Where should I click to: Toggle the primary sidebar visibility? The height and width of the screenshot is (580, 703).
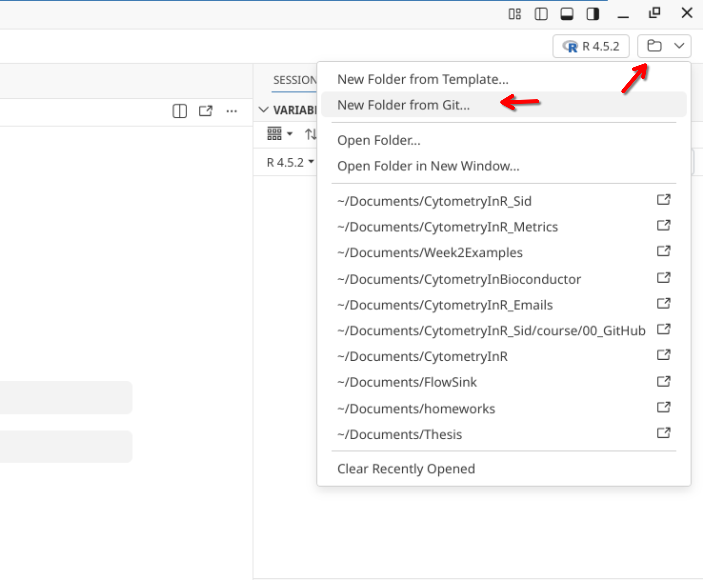click(x=541, y=14)
